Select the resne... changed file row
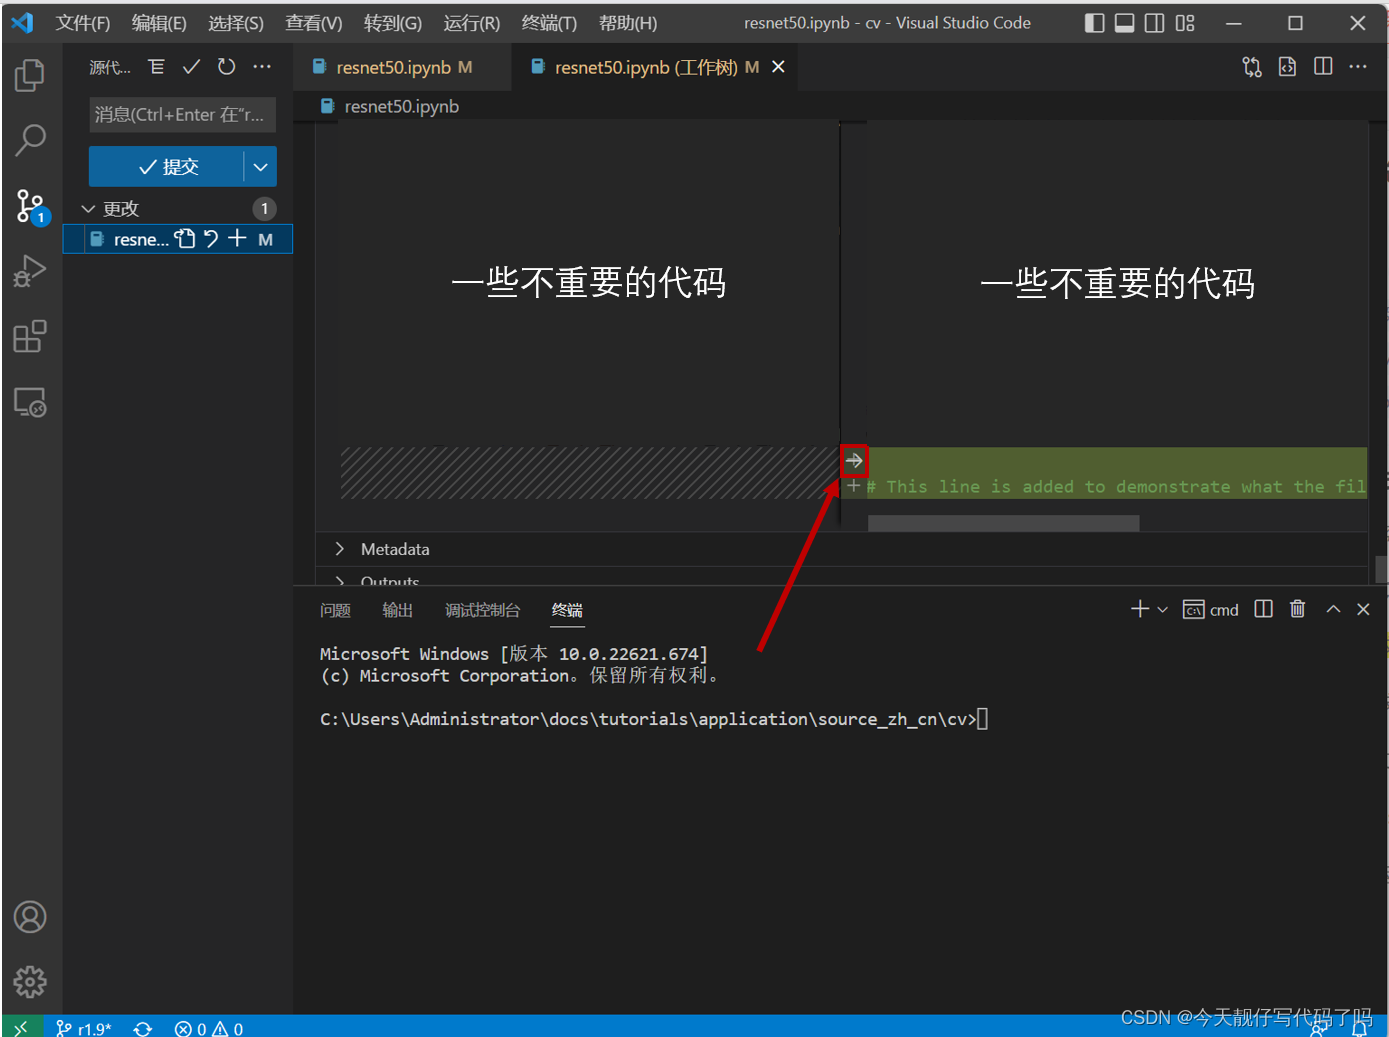This screenshot has width=1389, height=1037. point(178,239)
